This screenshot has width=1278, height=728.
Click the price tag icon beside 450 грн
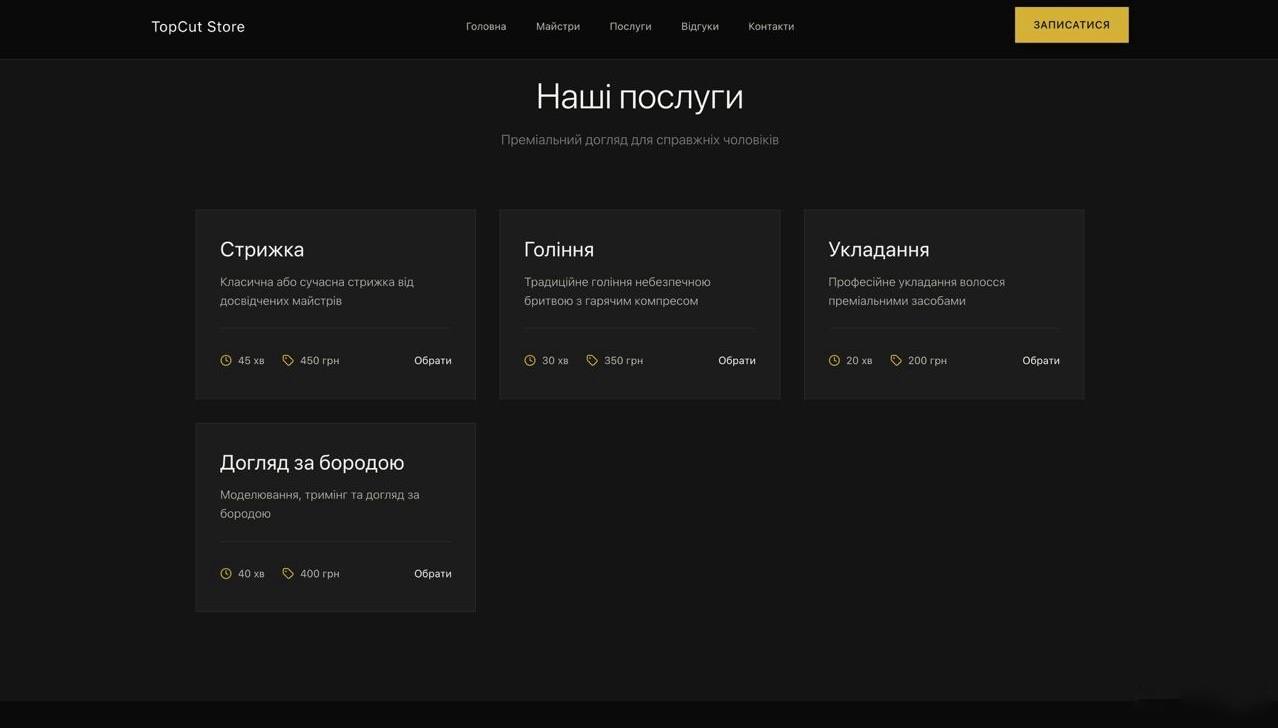coord(288,360)
